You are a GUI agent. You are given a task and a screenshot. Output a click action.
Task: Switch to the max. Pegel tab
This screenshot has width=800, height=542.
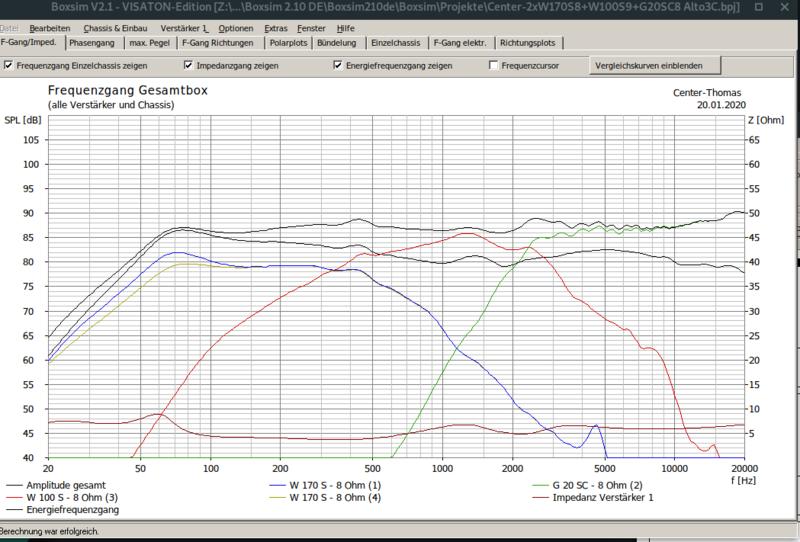click(150, 44)
